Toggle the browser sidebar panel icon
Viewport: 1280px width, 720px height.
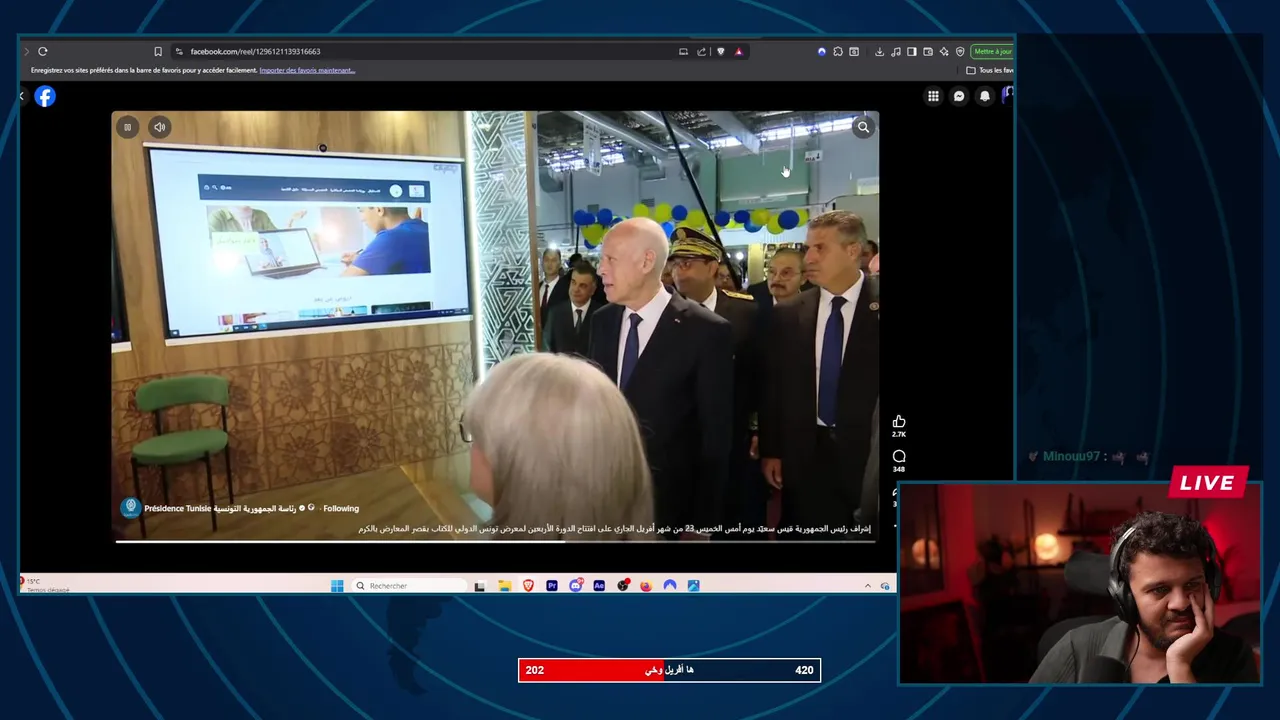coord(912,51)
